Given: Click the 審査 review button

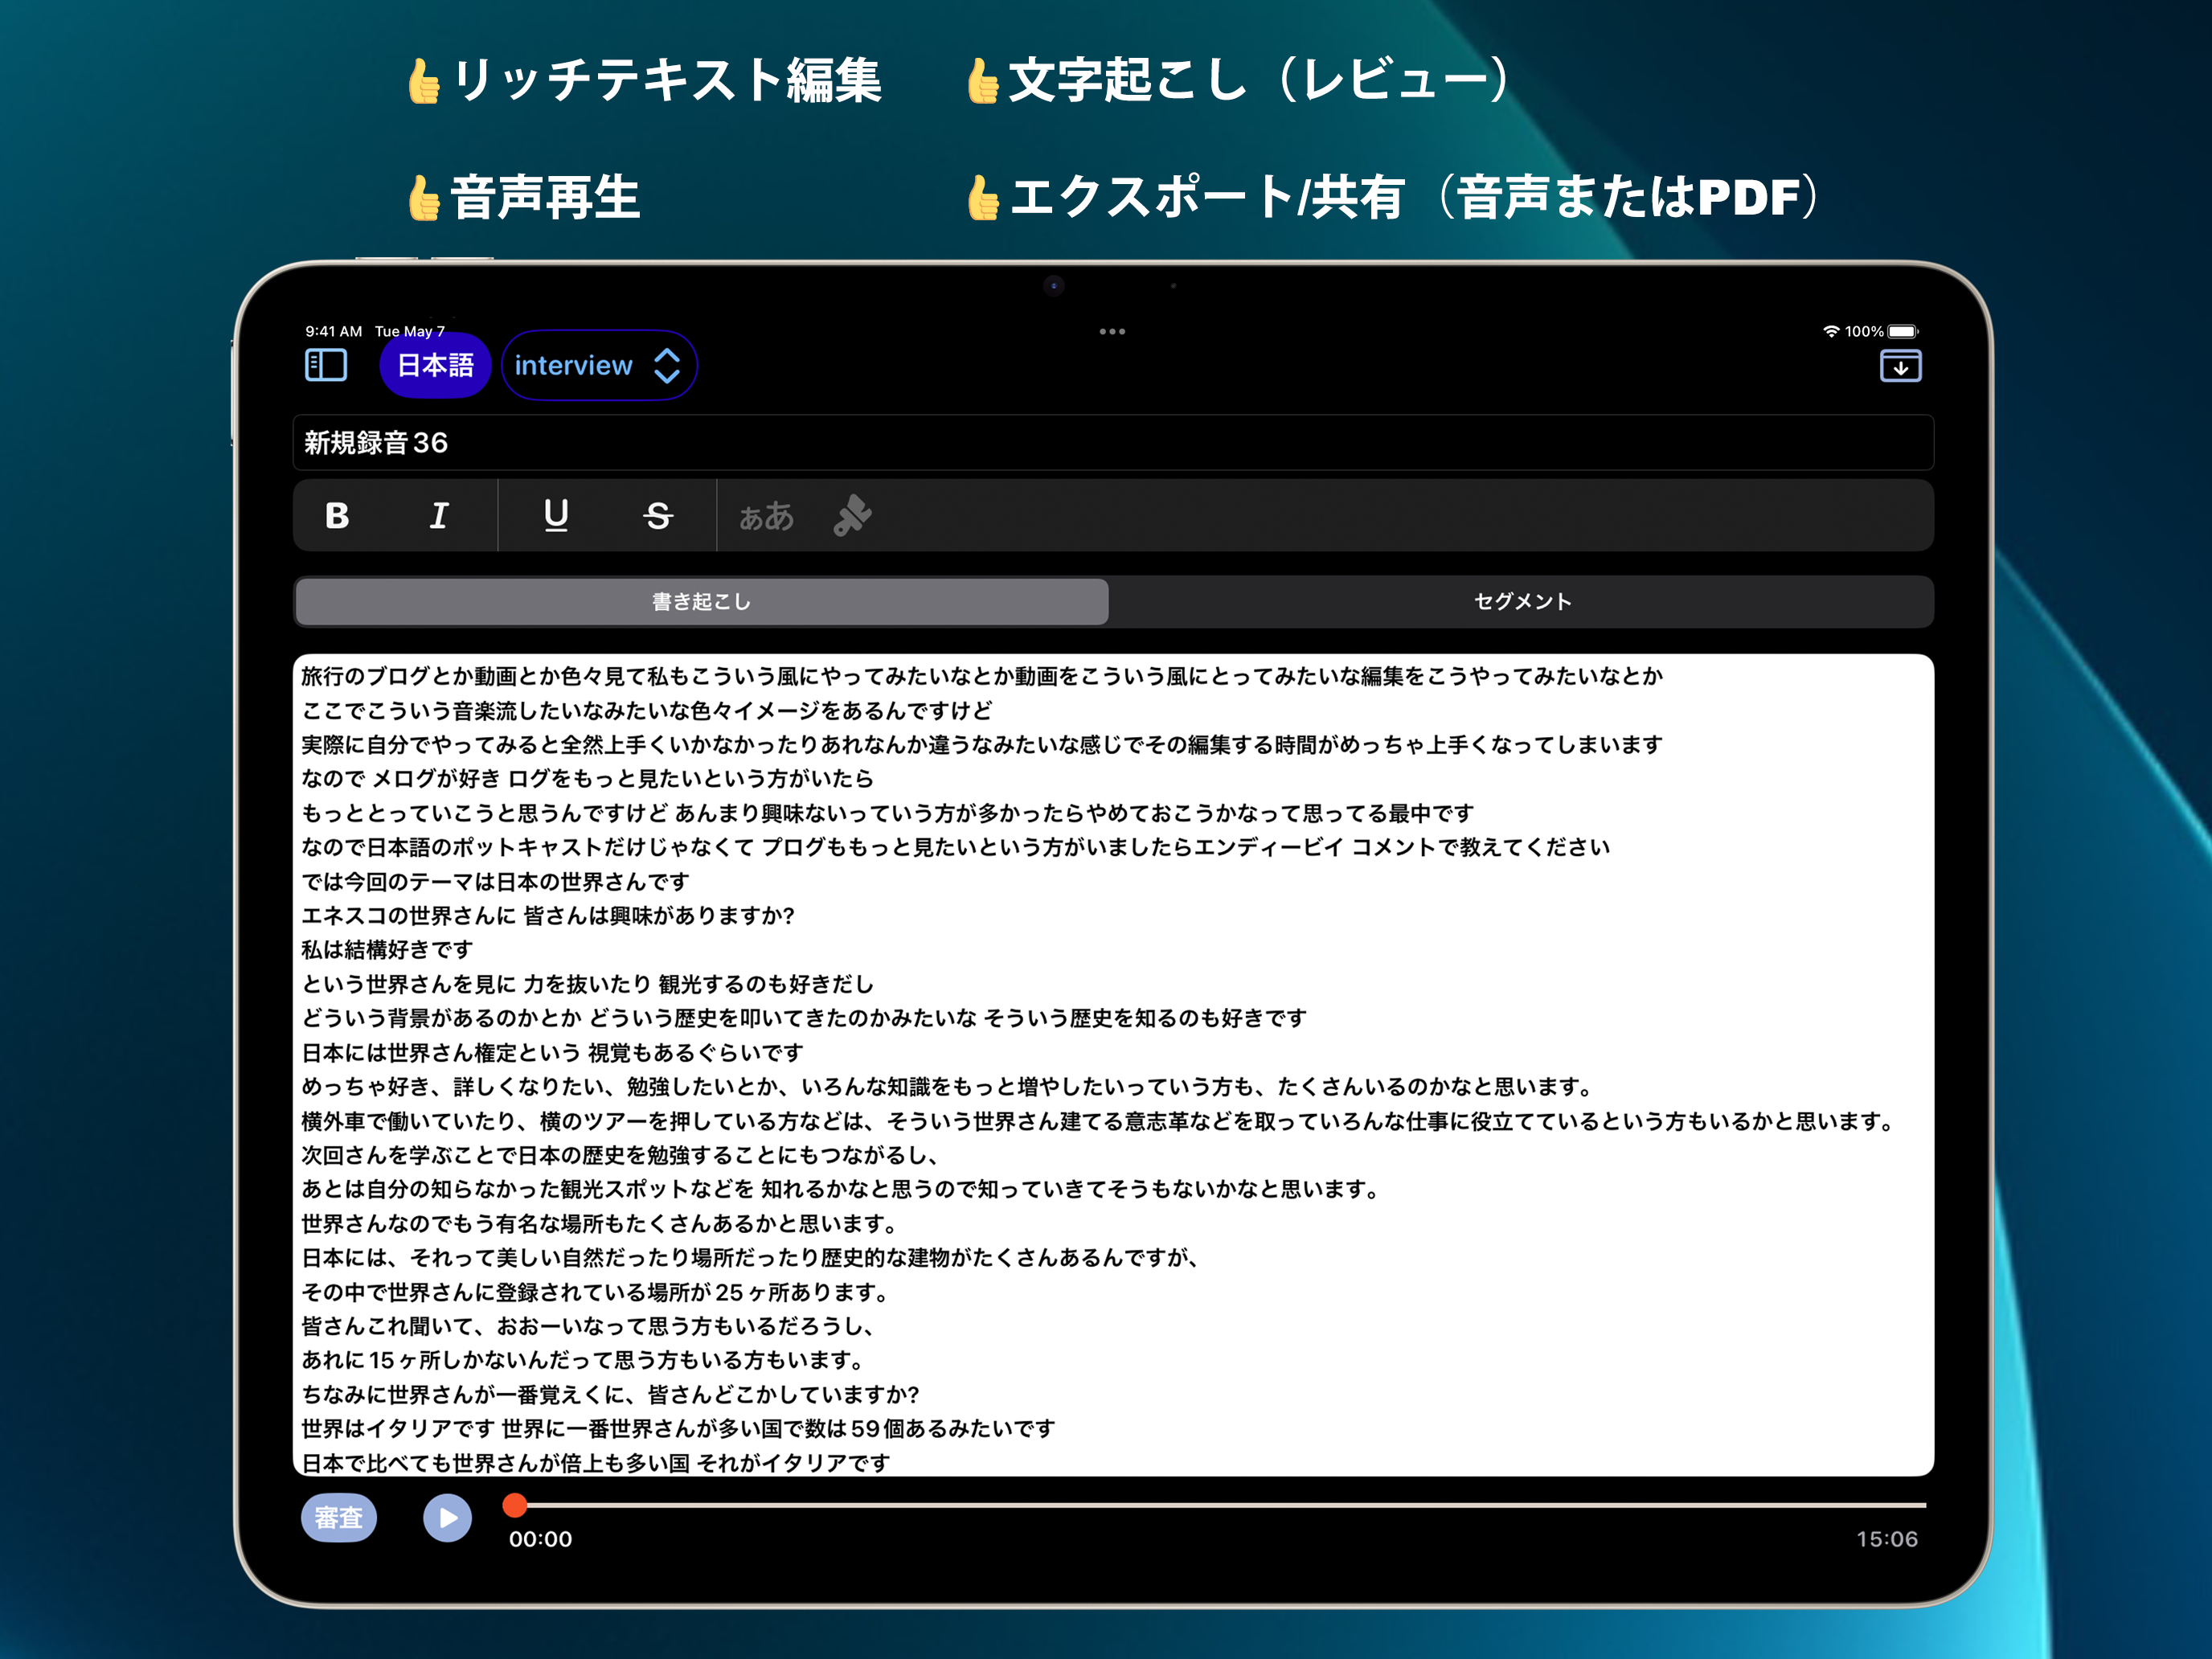Looking at the screenshot, I should (x=339, y=1517).
